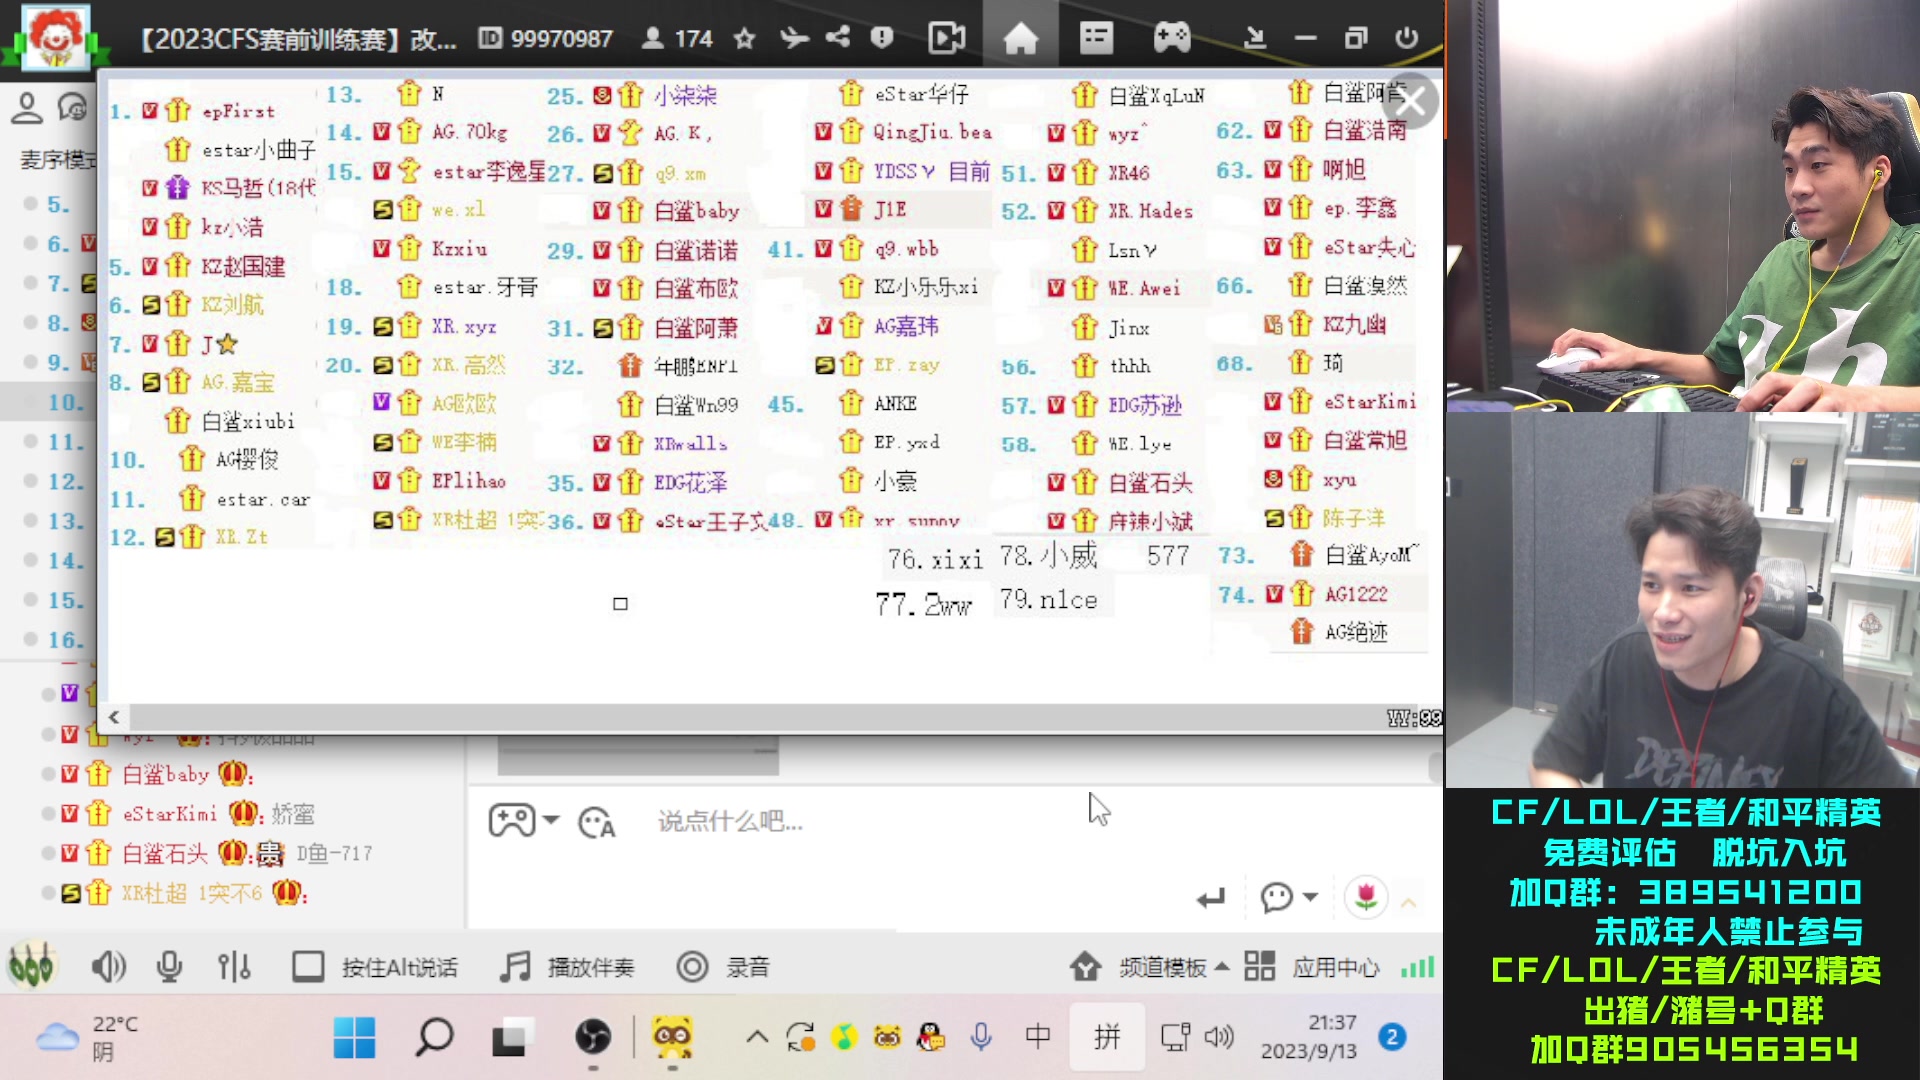The image size is (1920, 1080).
Task: Collapse the 频道模板 channel template panel
Action: (1222, 966)
